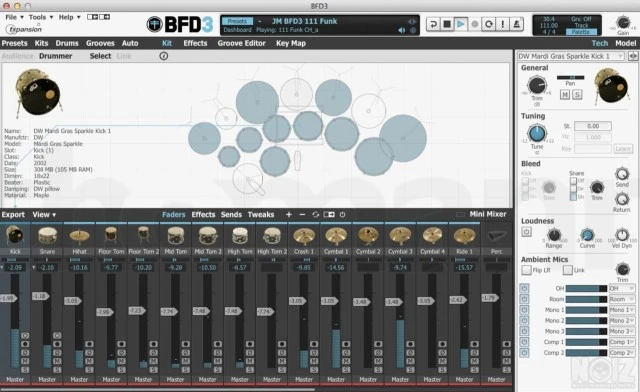Screen dimensions: 640x392
Task: Show the mixer Tweaks view
Action: point(261,214)
